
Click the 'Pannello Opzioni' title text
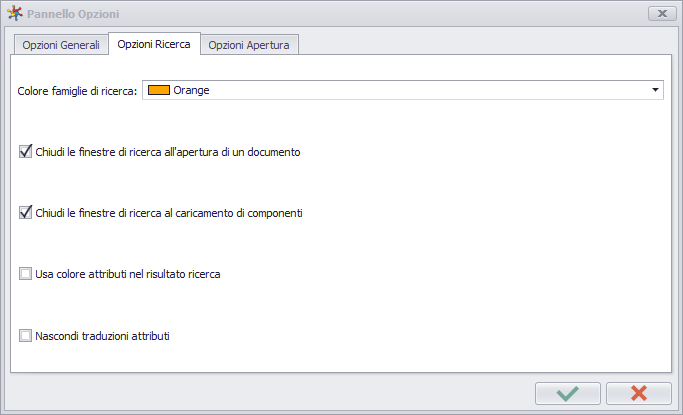(73, 14)
